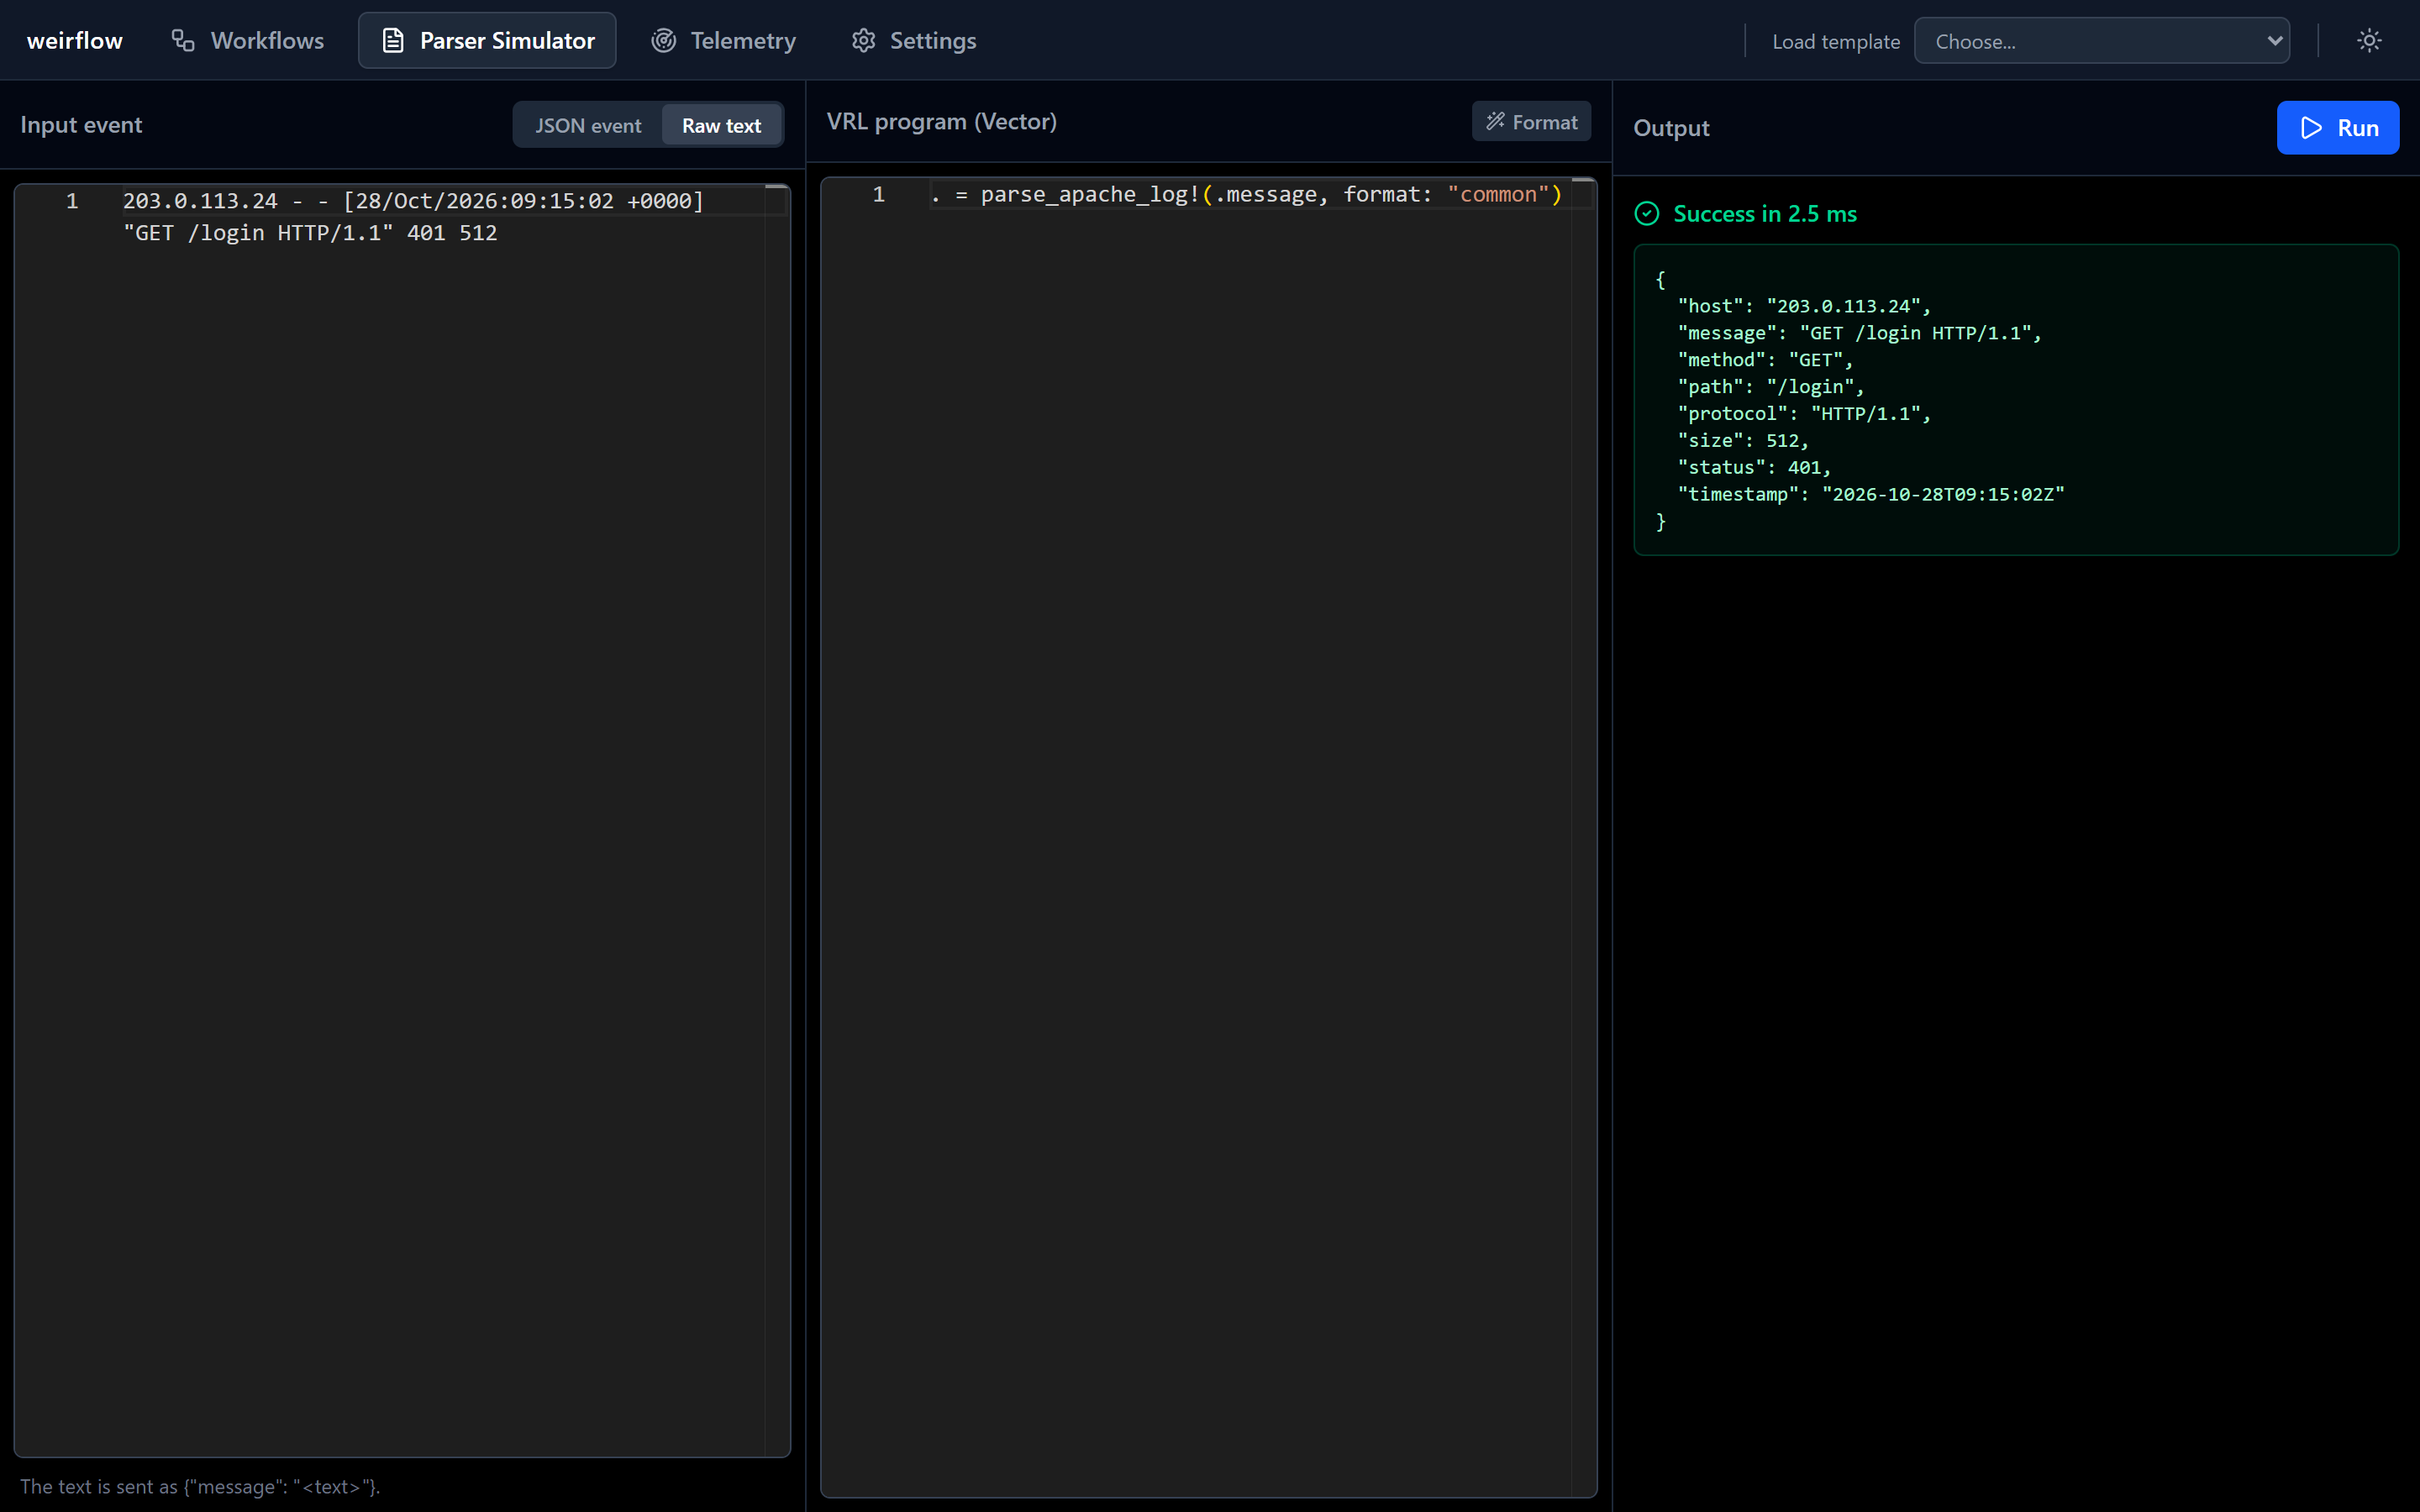Click the "method": "GET" output line
This screenshot has height=1512, width=2420.
pyautogui.click(x=1765, y=360)
